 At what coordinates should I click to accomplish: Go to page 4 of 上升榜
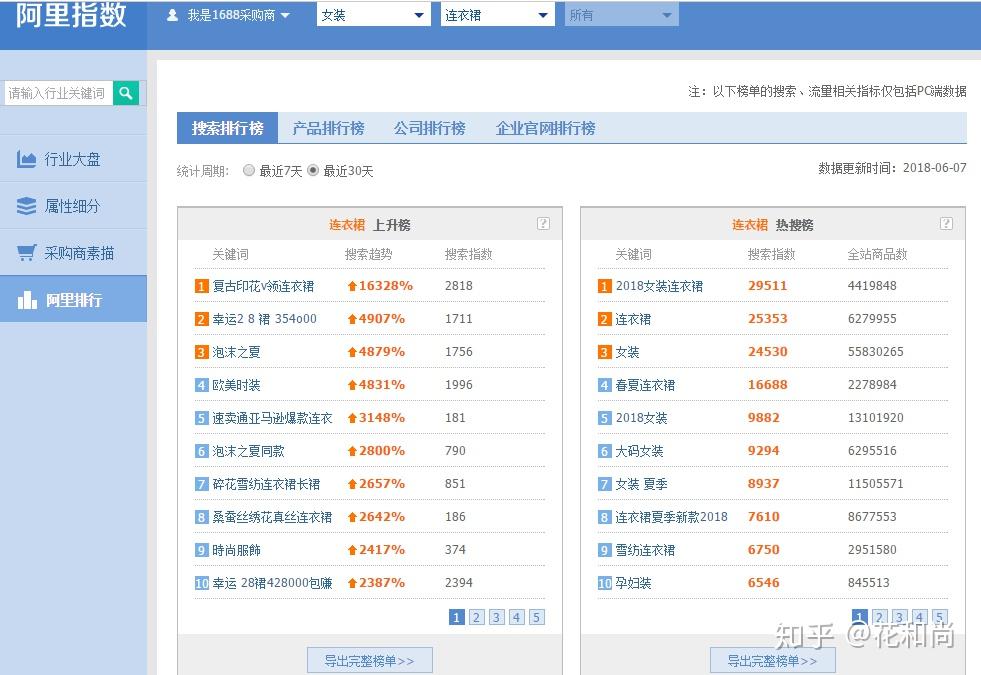point(516,617)
